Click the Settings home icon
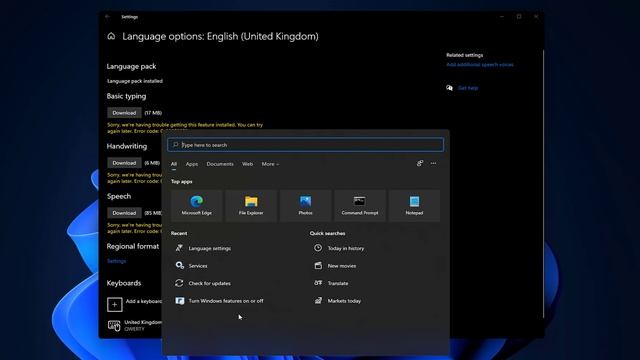 tap(111, 36)
